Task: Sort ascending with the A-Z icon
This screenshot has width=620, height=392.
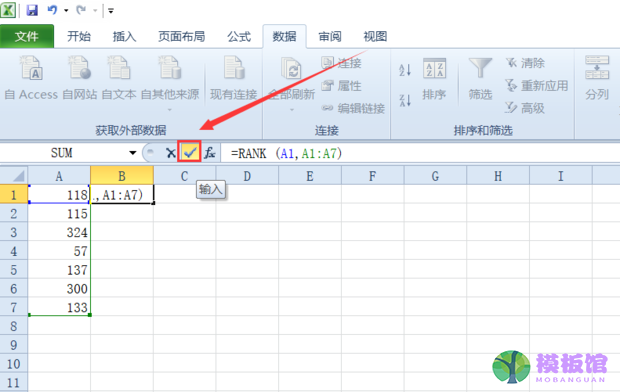Action: [x=405, y=70]
